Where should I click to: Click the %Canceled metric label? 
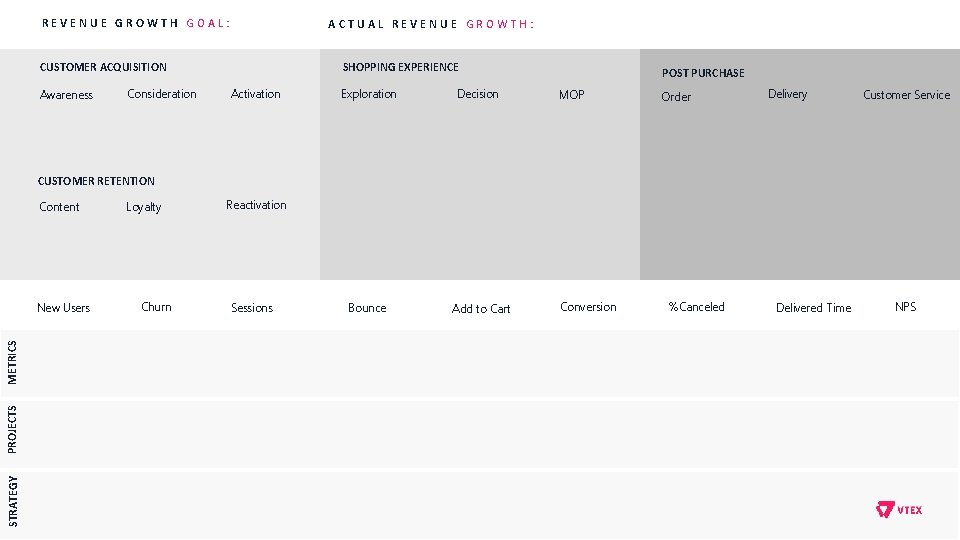[x=696, y=307]
